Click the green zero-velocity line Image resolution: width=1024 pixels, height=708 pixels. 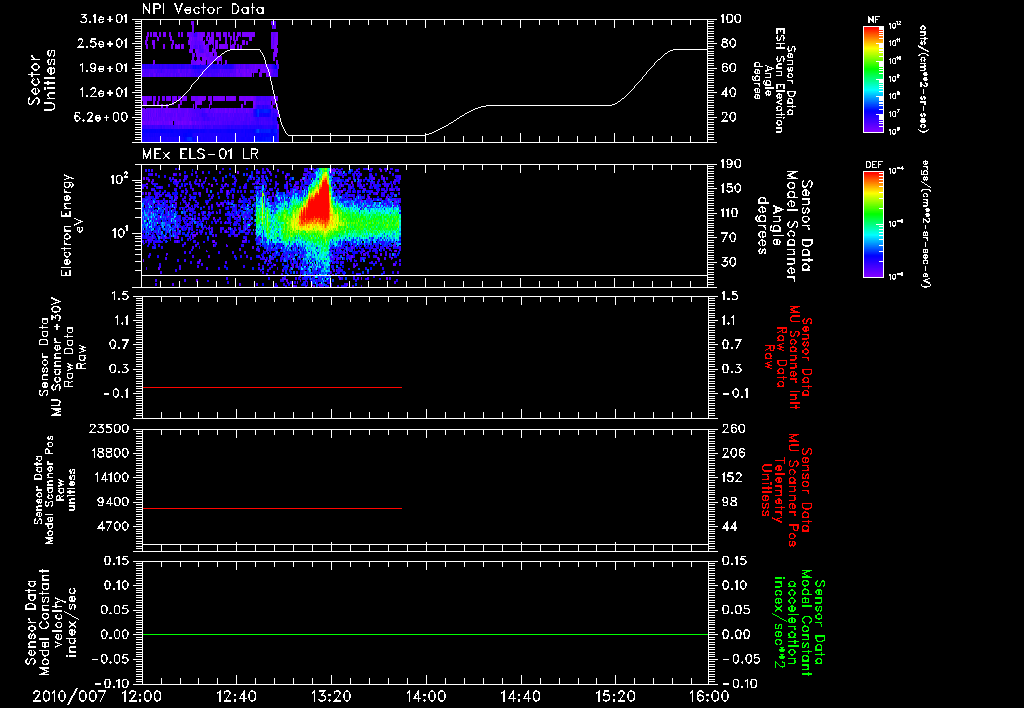(425, 634)
